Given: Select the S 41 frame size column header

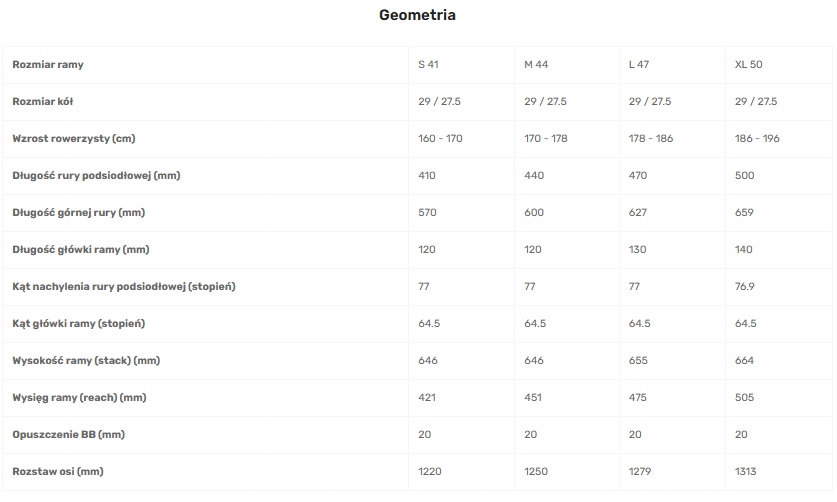Looking at the screenshot, I should [x=428, y=65].
